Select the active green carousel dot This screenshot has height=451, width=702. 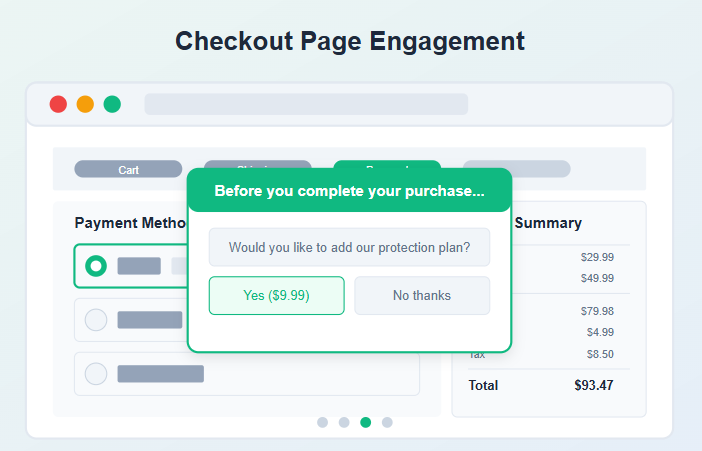pos(365,422)
